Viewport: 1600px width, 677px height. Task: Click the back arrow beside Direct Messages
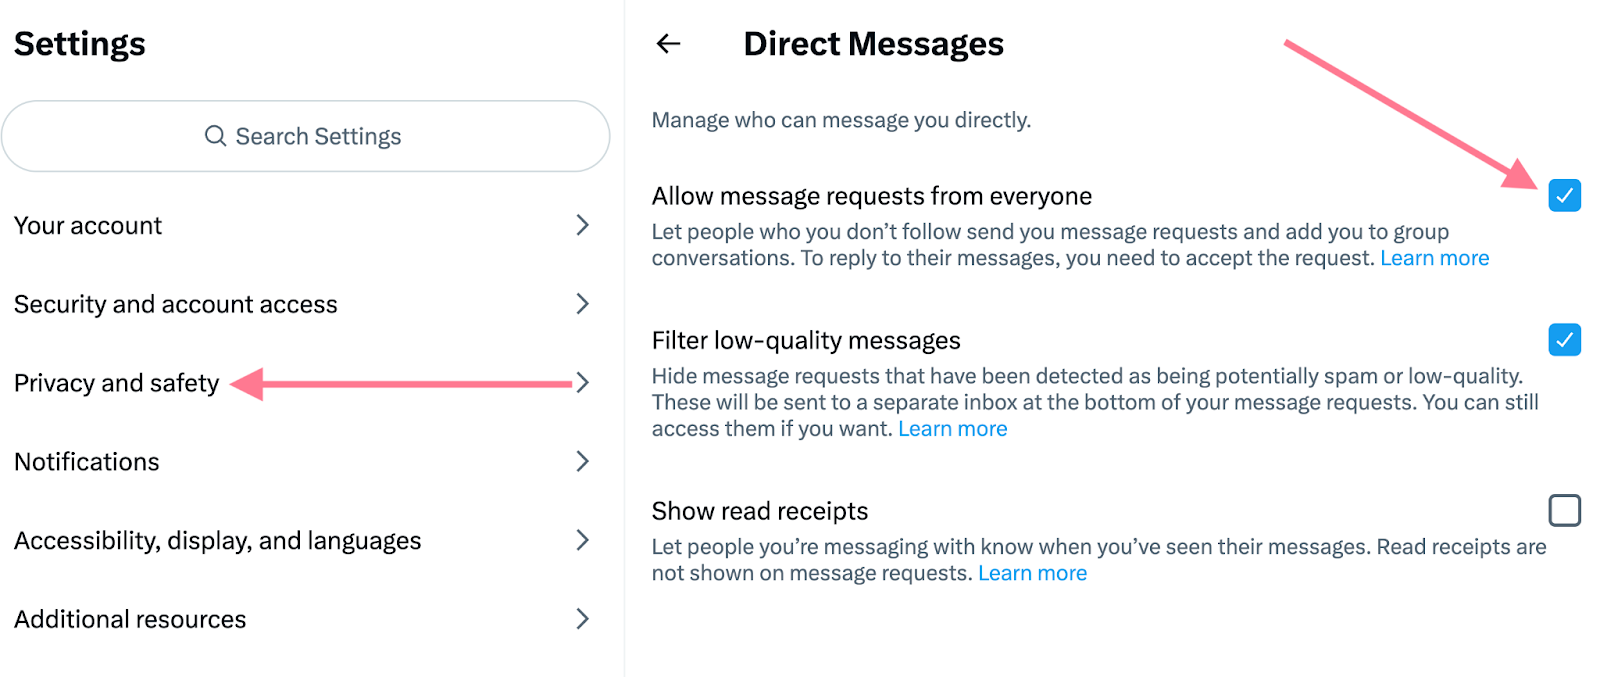(x=668, y=43)
